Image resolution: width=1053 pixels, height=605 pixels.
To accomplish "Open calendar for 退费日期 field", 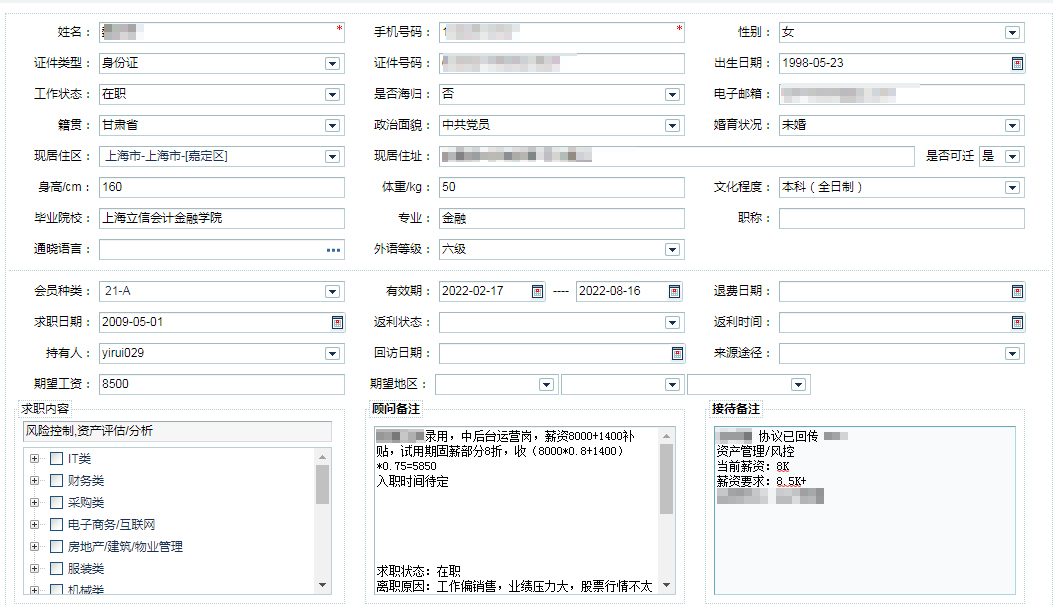I will click(x=1017, y=291).
